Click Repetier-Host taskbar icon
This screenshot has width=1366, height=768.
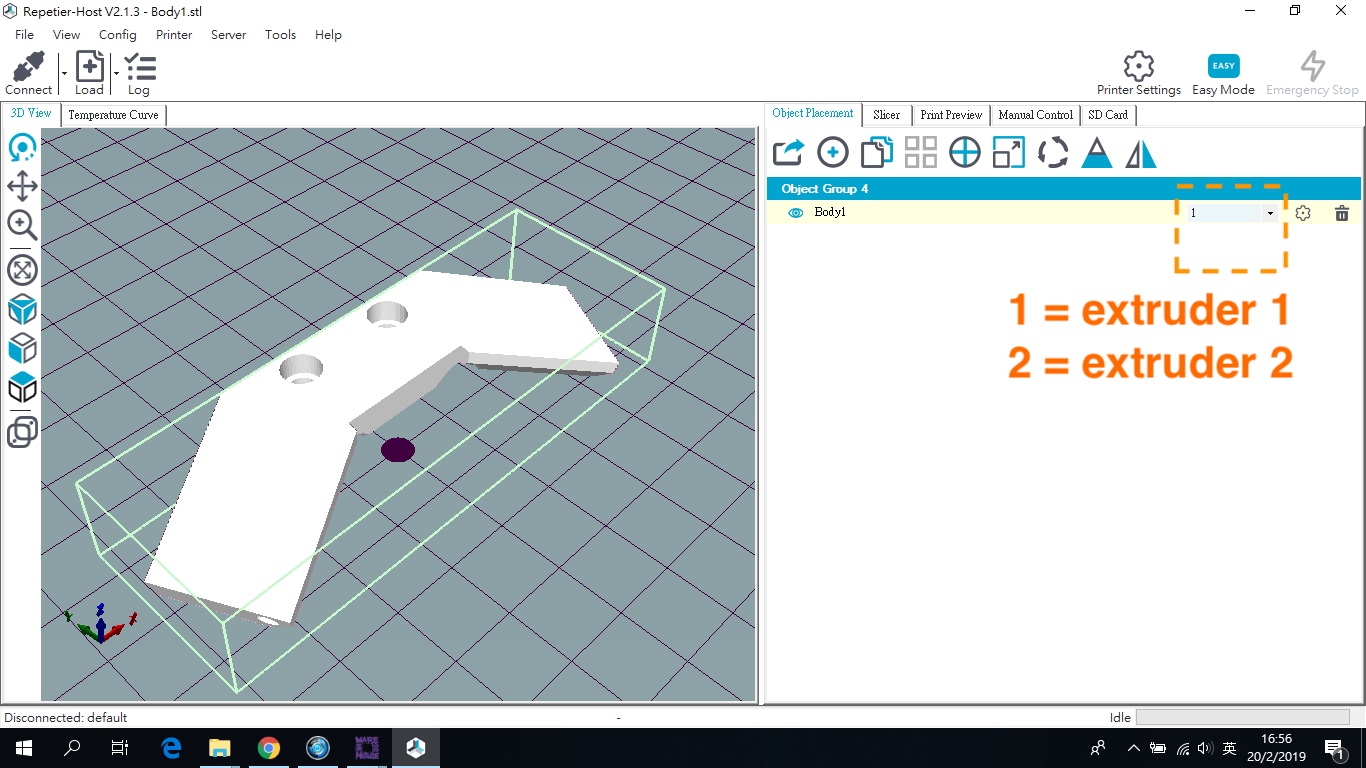pyautogui.click(x=416, y=748)
